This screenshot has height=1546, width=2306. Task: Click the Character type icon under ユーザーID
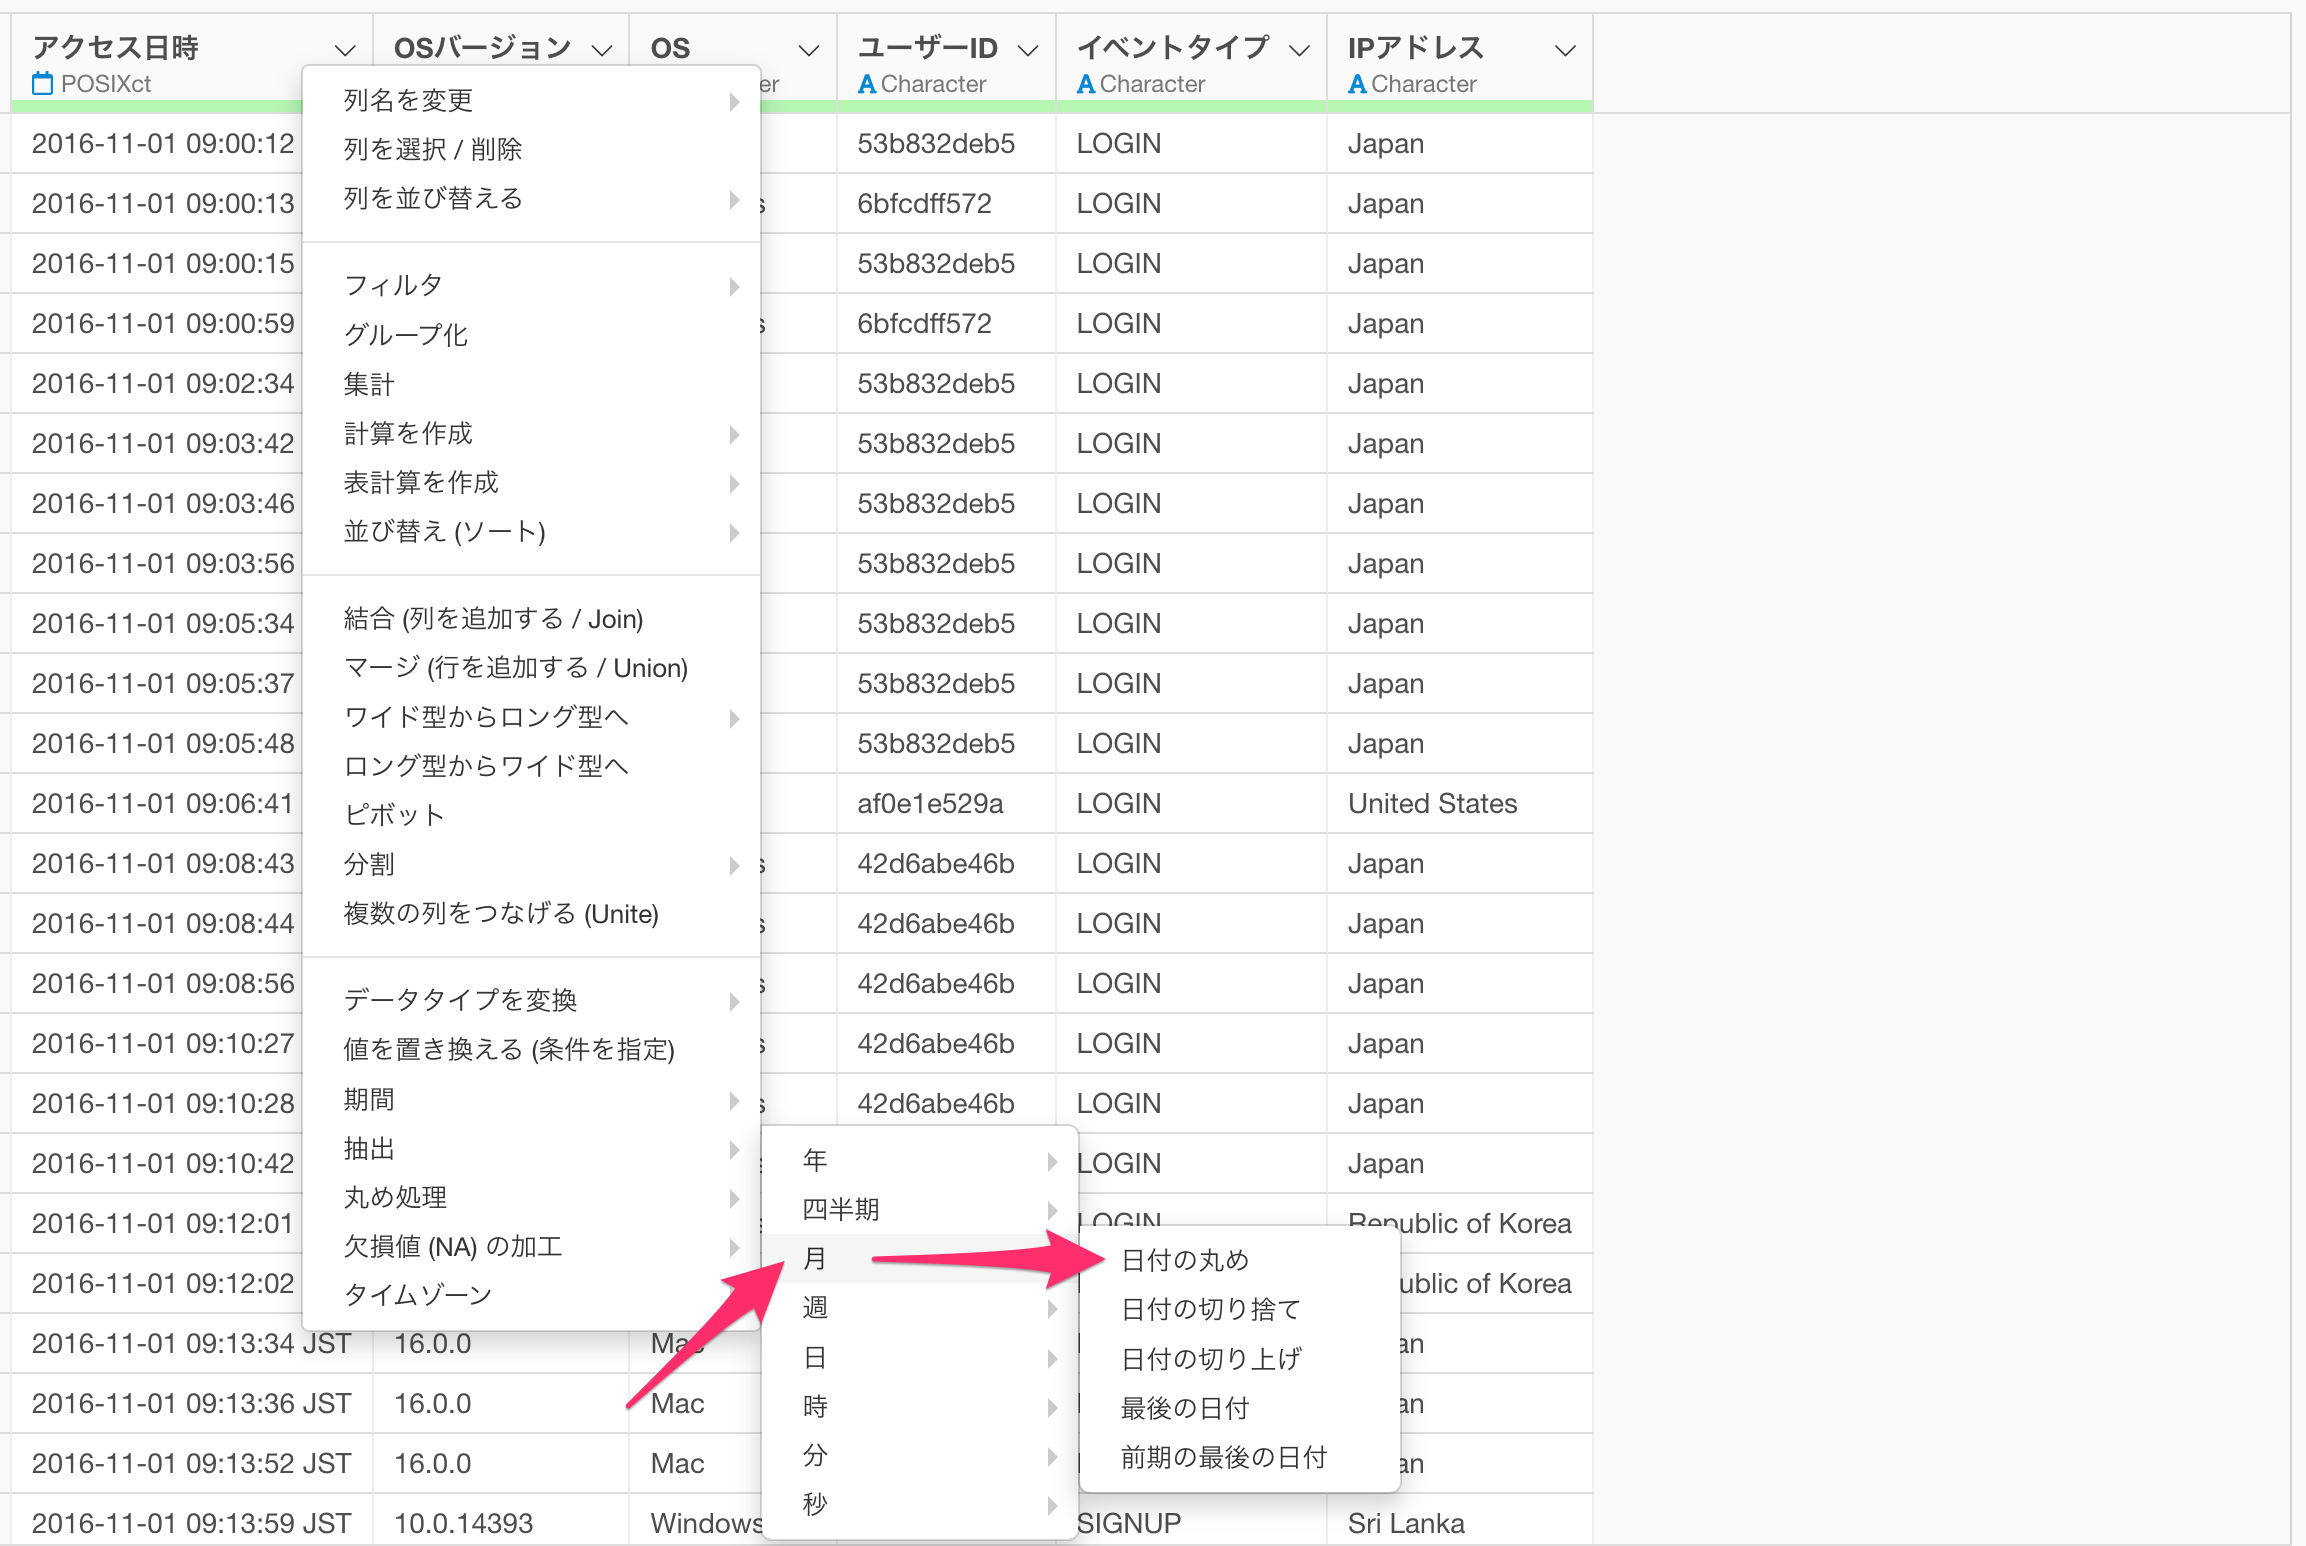click(866, 84)
